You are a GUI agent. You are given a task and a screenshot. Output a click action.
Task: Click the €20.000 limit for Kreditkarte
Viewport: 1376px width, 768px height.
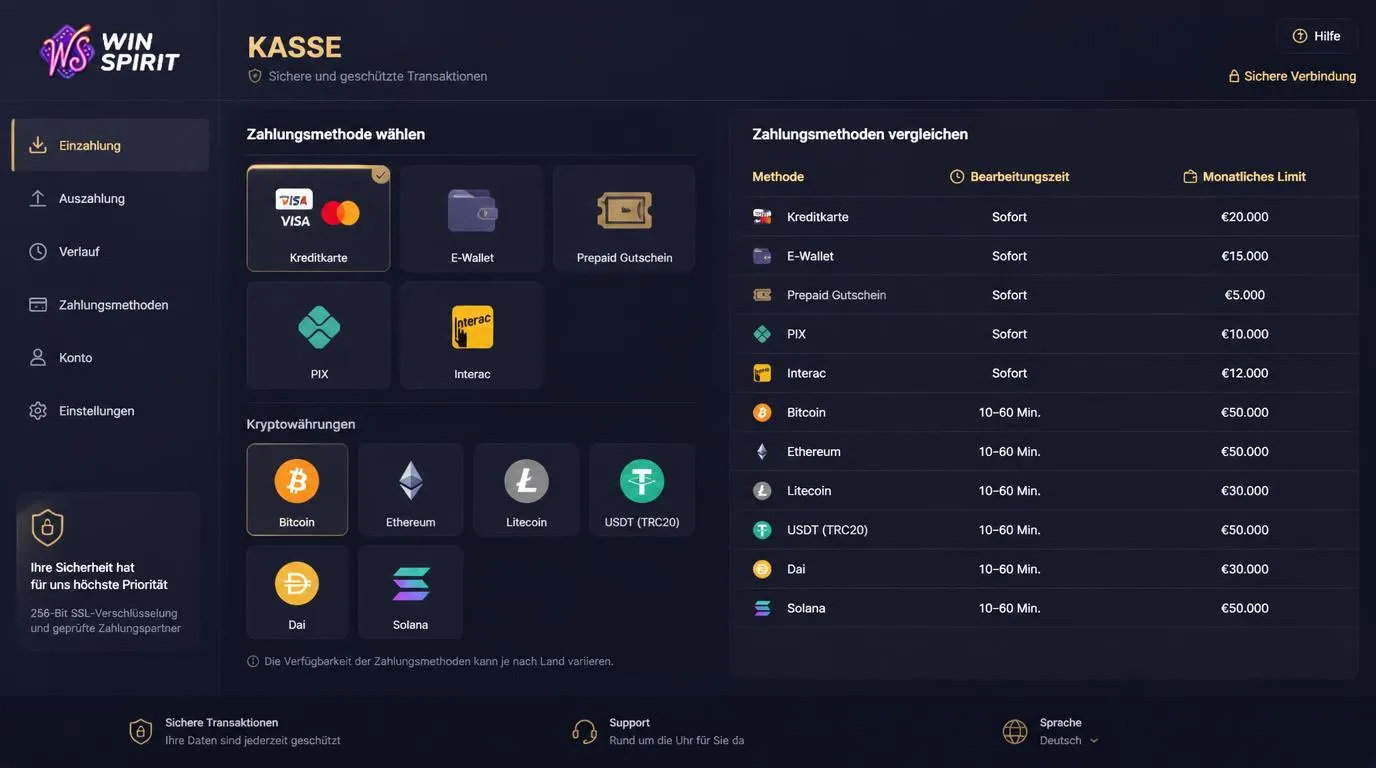[x=1245, y=217]
